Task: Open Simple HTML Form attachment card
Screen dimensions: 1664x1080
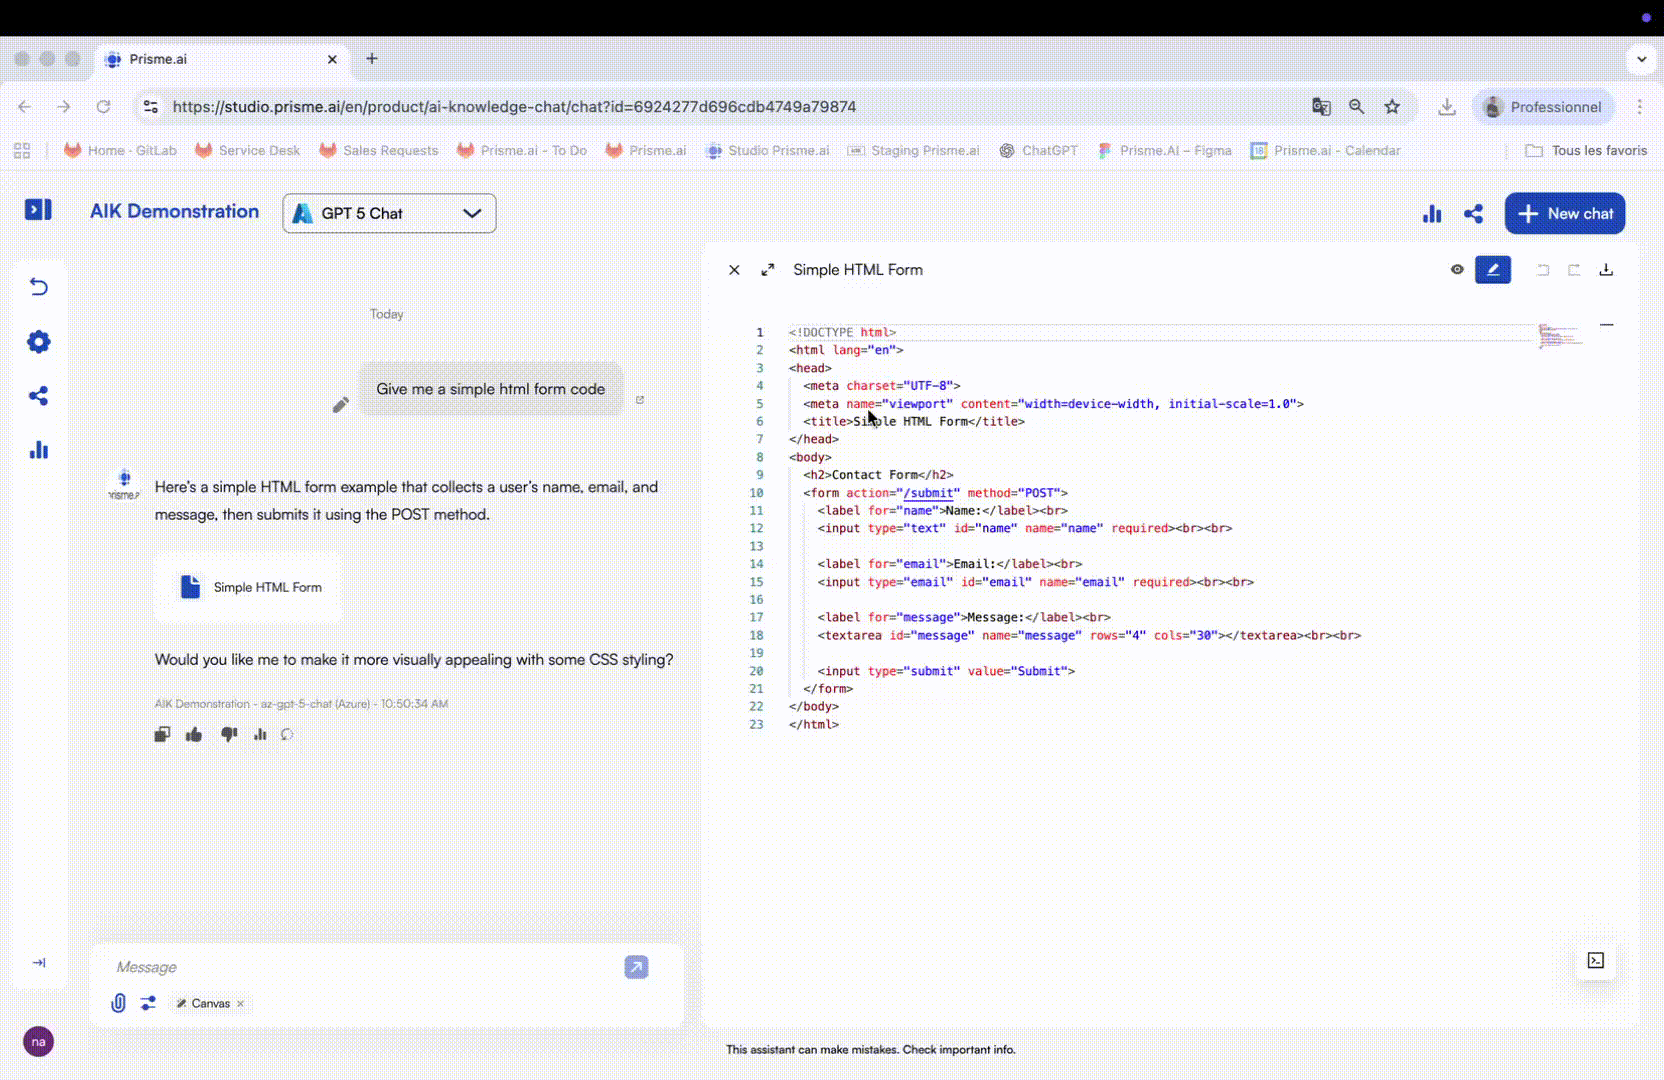Action: 249,587
